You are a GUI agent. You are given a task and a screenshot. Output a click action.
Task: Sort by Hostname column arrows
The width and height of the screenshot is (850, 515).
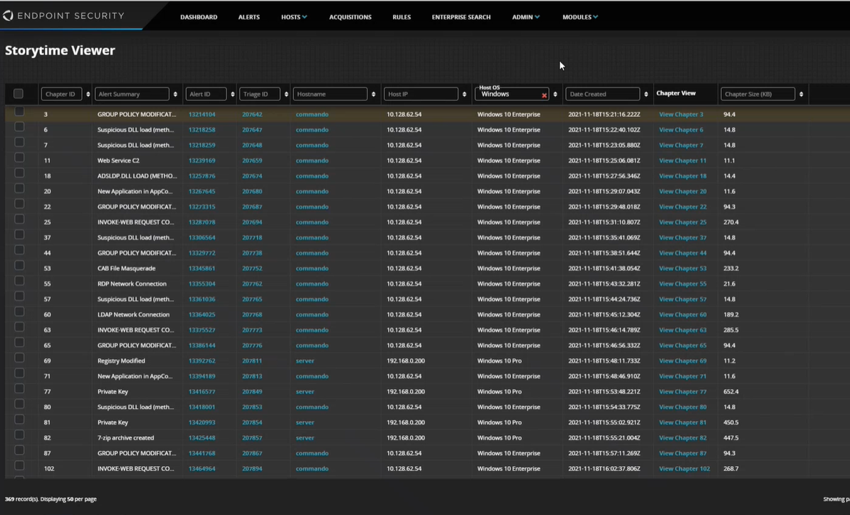(x=374, y=94)
